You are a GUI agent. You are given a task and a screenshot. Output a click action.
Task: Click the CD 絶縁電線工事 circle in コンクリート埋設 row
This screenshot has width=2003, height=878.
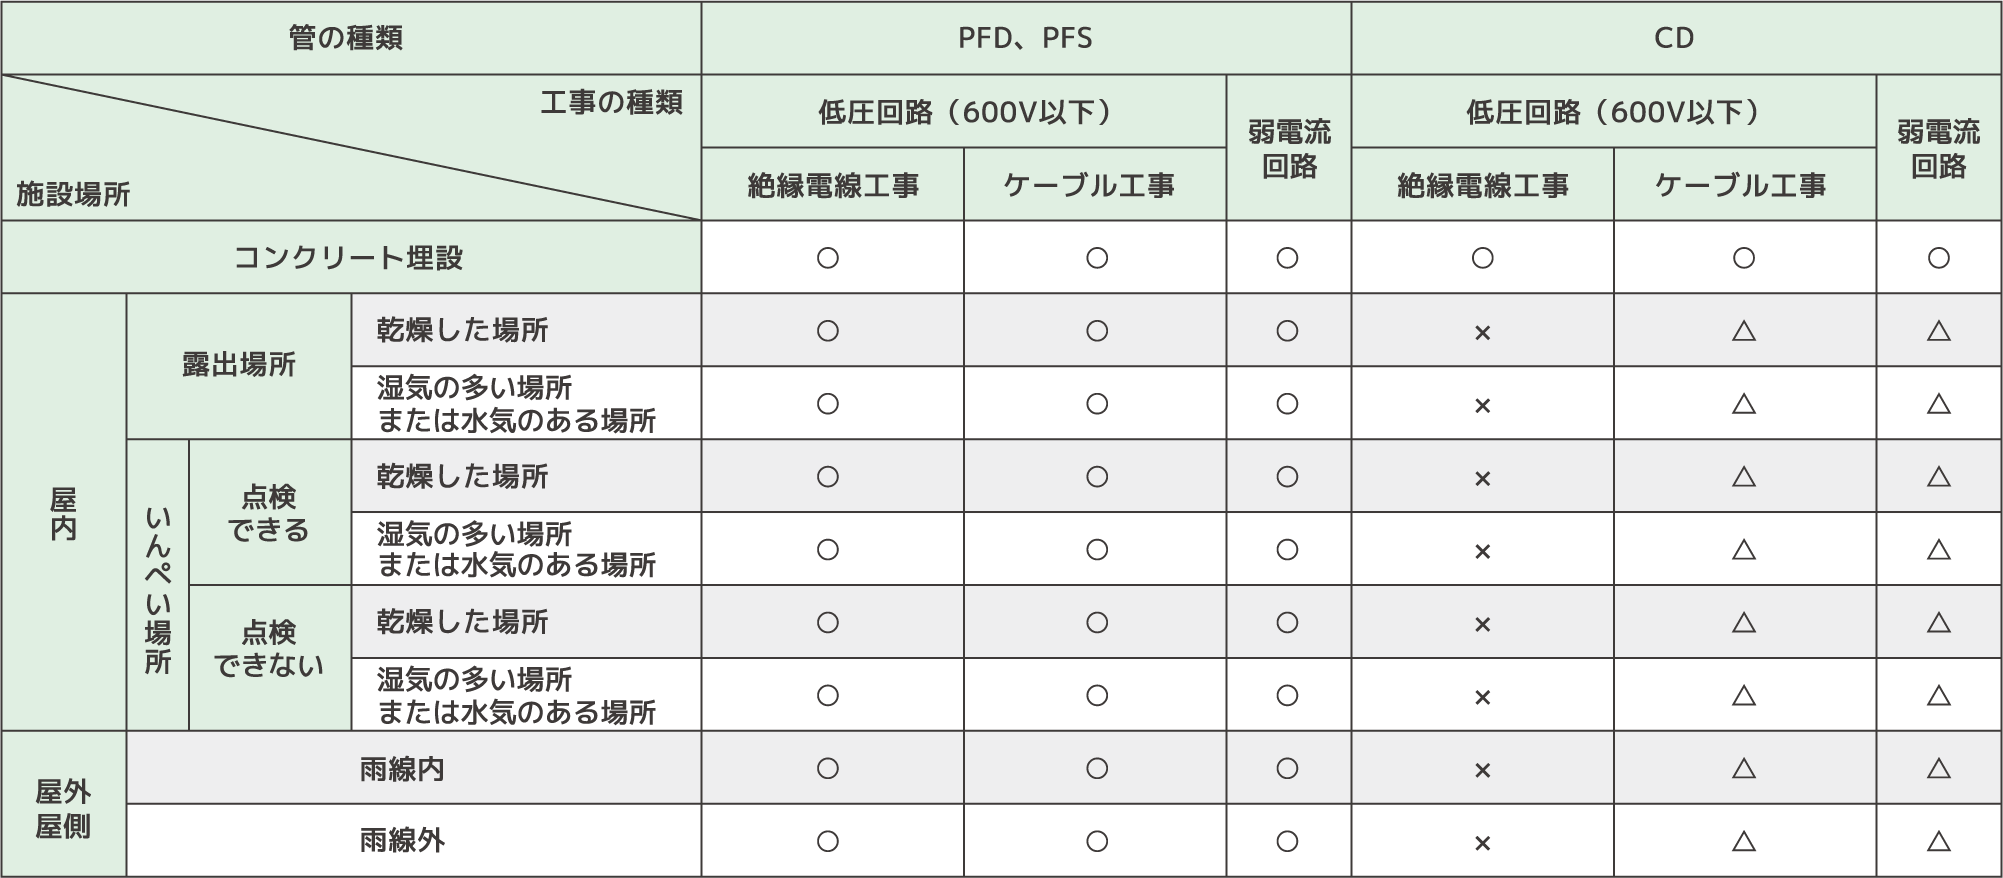pyautogui.click(x=1482, y=258)
